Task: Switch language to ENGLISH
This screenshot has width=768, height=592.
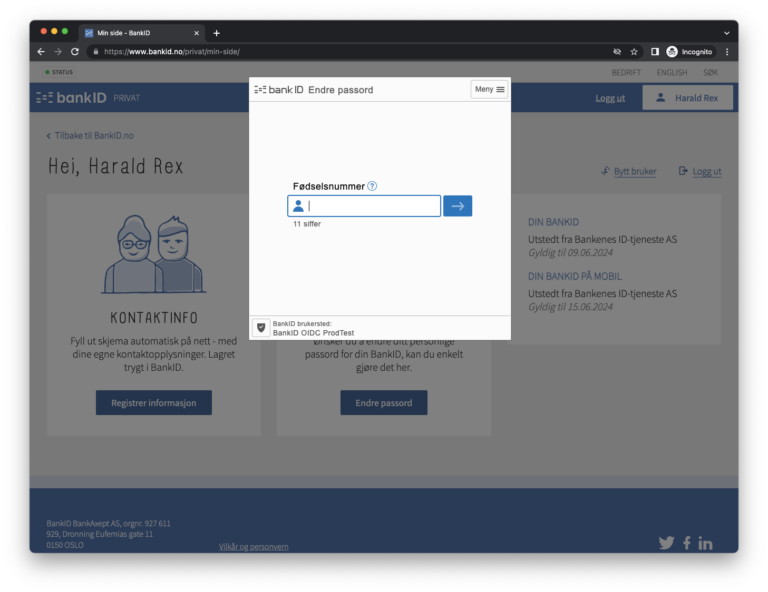Action: [x=672, y=72]
